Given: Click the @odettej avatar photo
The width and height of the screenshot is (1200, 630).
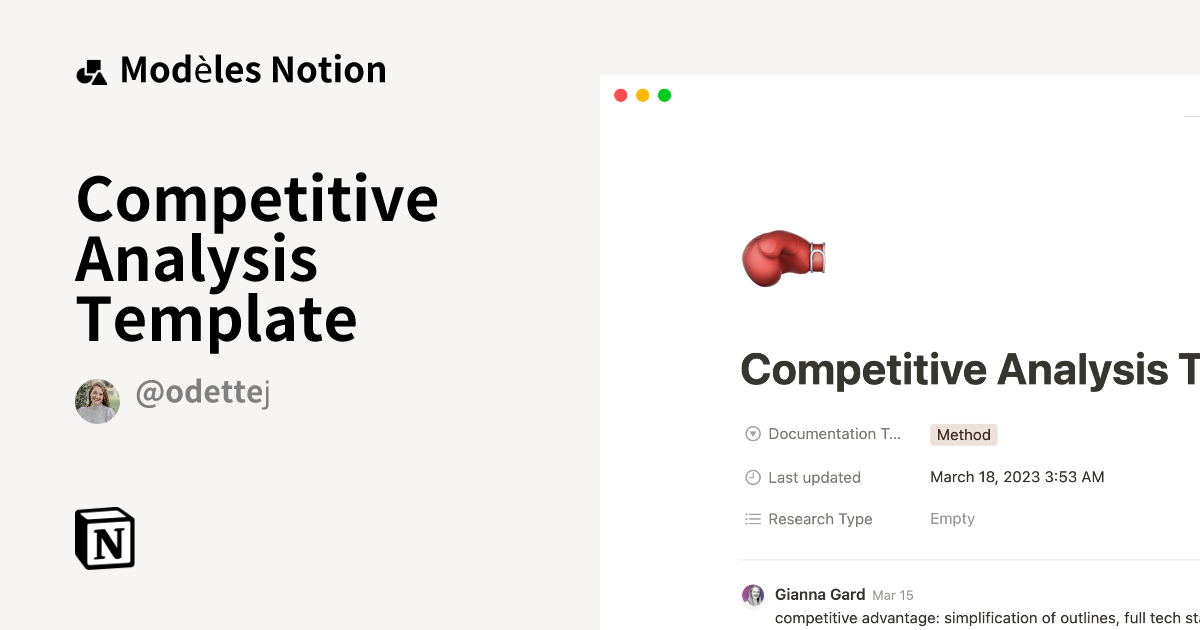Looking at the screenshot, I should point(97,401).
